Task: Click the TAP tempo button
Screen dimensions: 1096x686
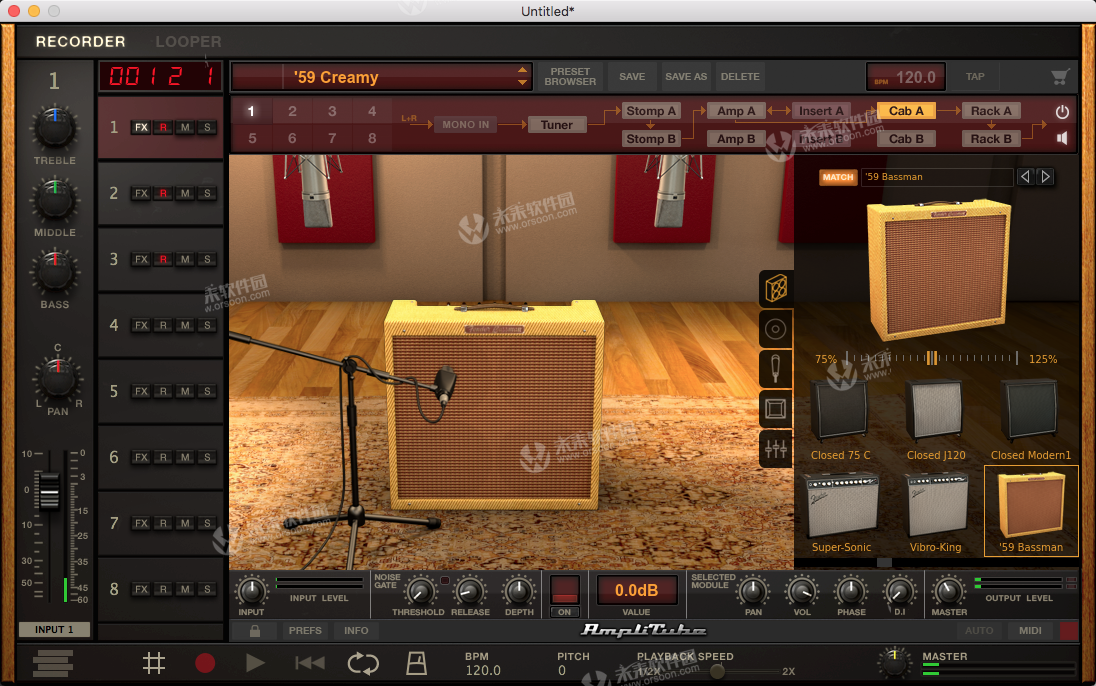Action: (x=975, y=77)
